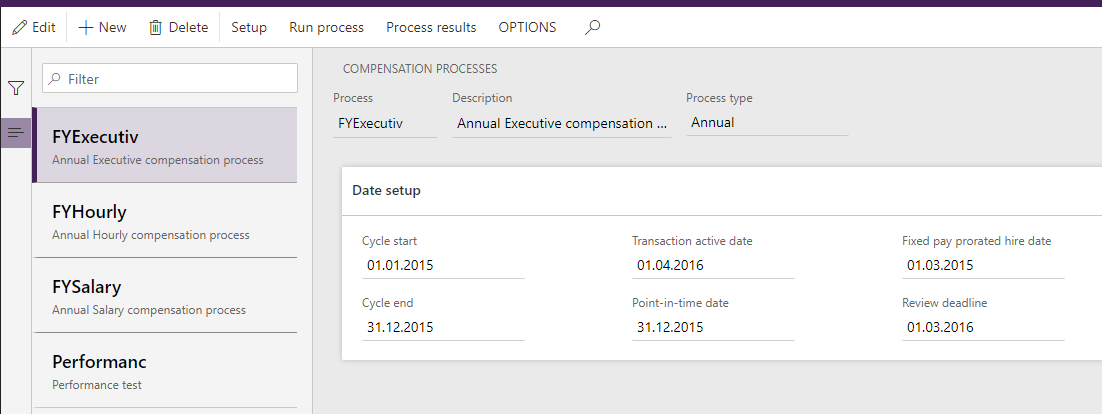Click Run process button

326,28
